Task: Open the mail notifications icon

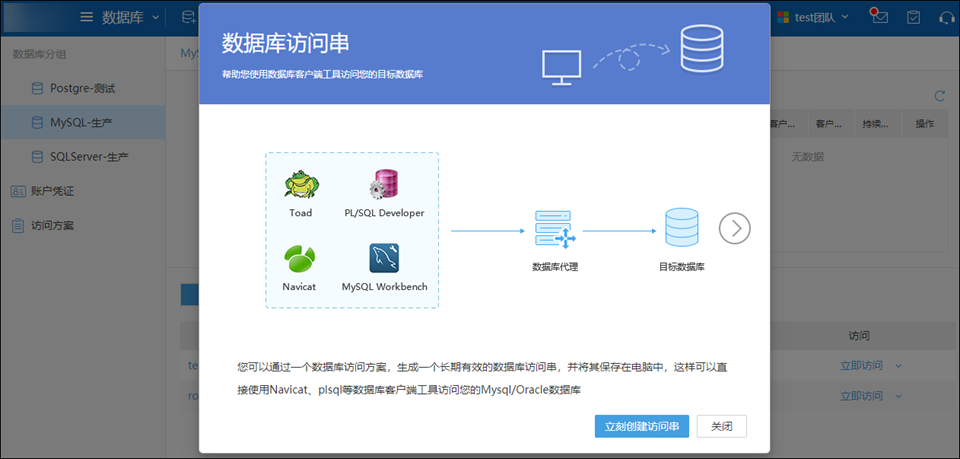Action: [x=879, y=17]
